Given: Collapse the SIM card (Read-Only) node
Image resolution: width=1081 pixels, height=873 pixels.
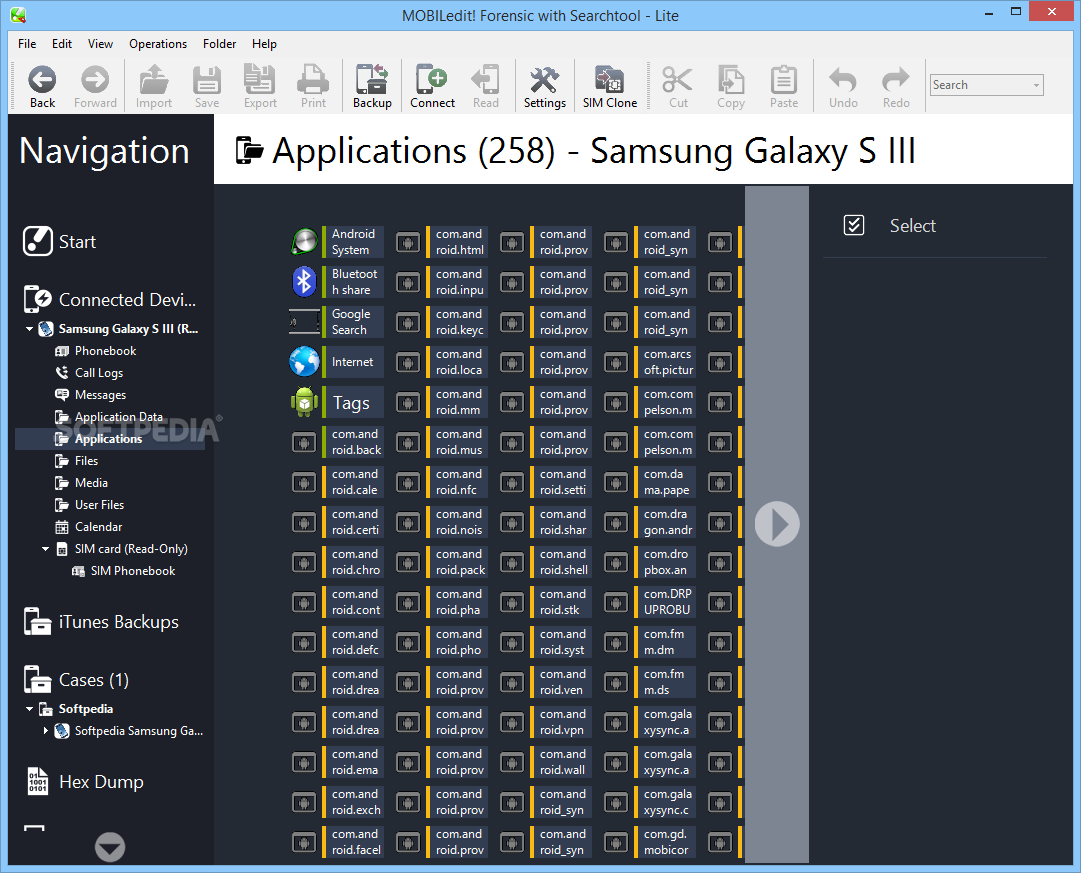Looking at the screenshot, I should click(x=46, y=549).
